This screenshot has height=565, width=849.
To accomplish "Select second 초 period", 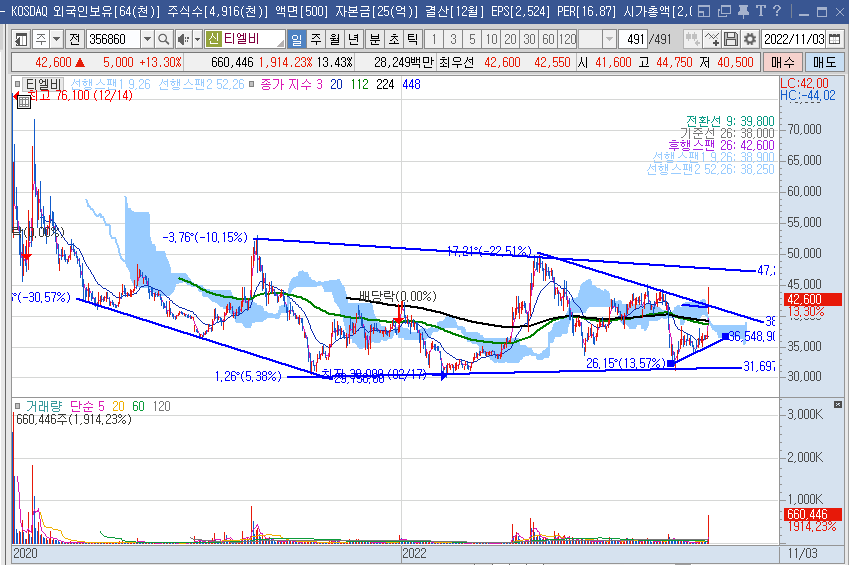I will tap(394, 39).
